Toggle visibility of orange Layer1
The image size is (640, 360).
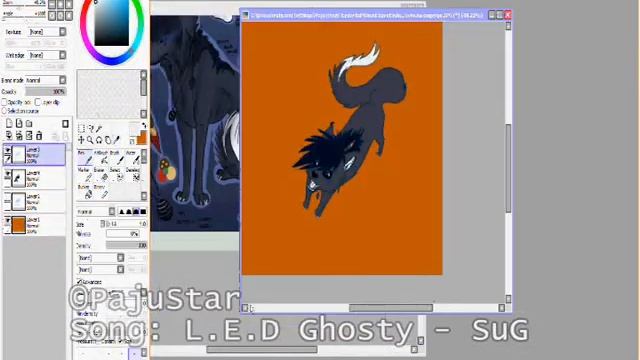7,221
